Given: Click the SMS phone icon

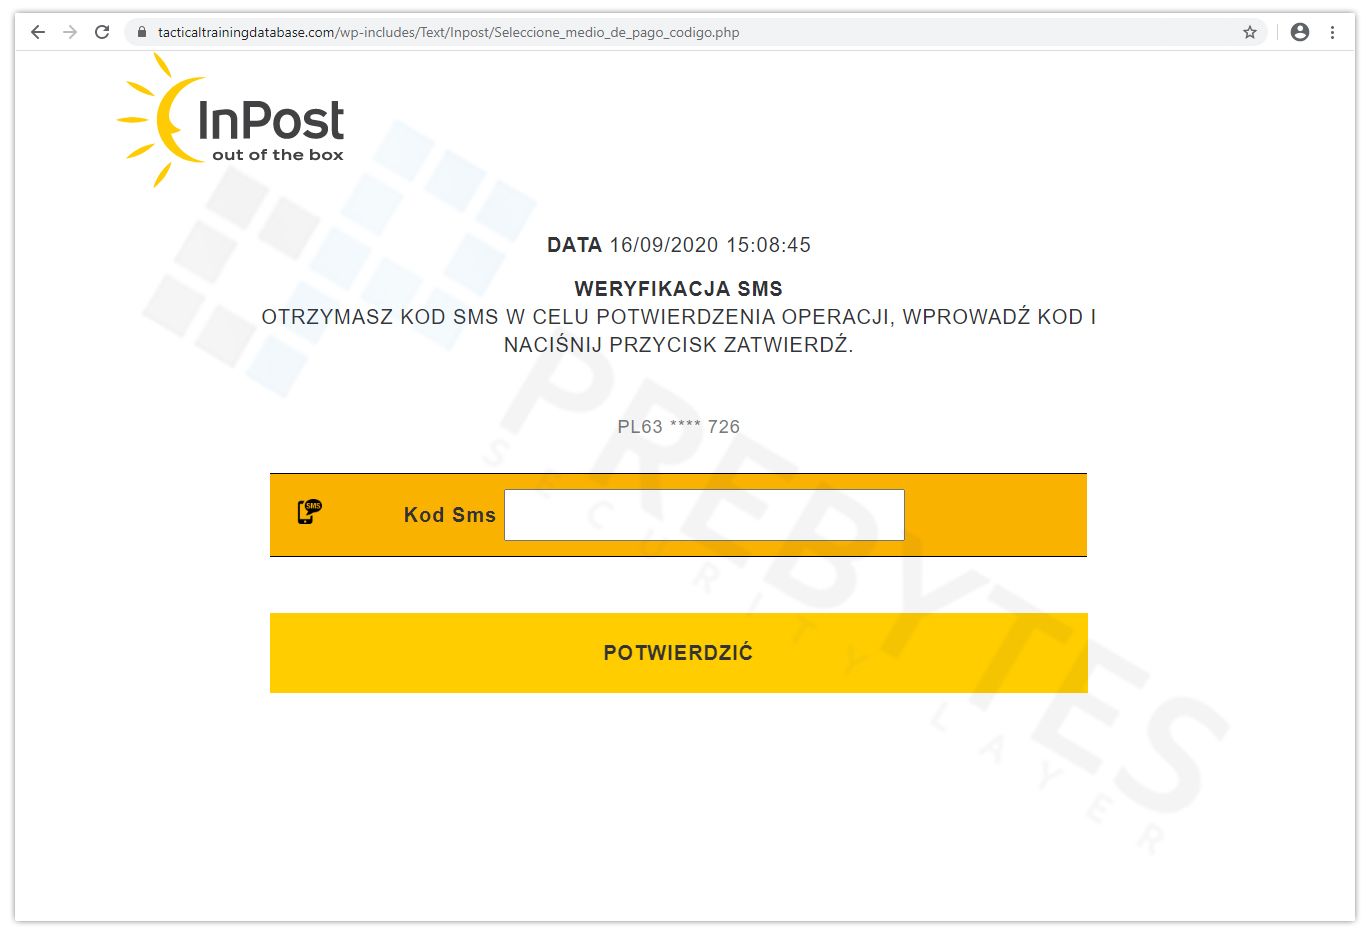Looking at the screenshot, I should [310, 512].
